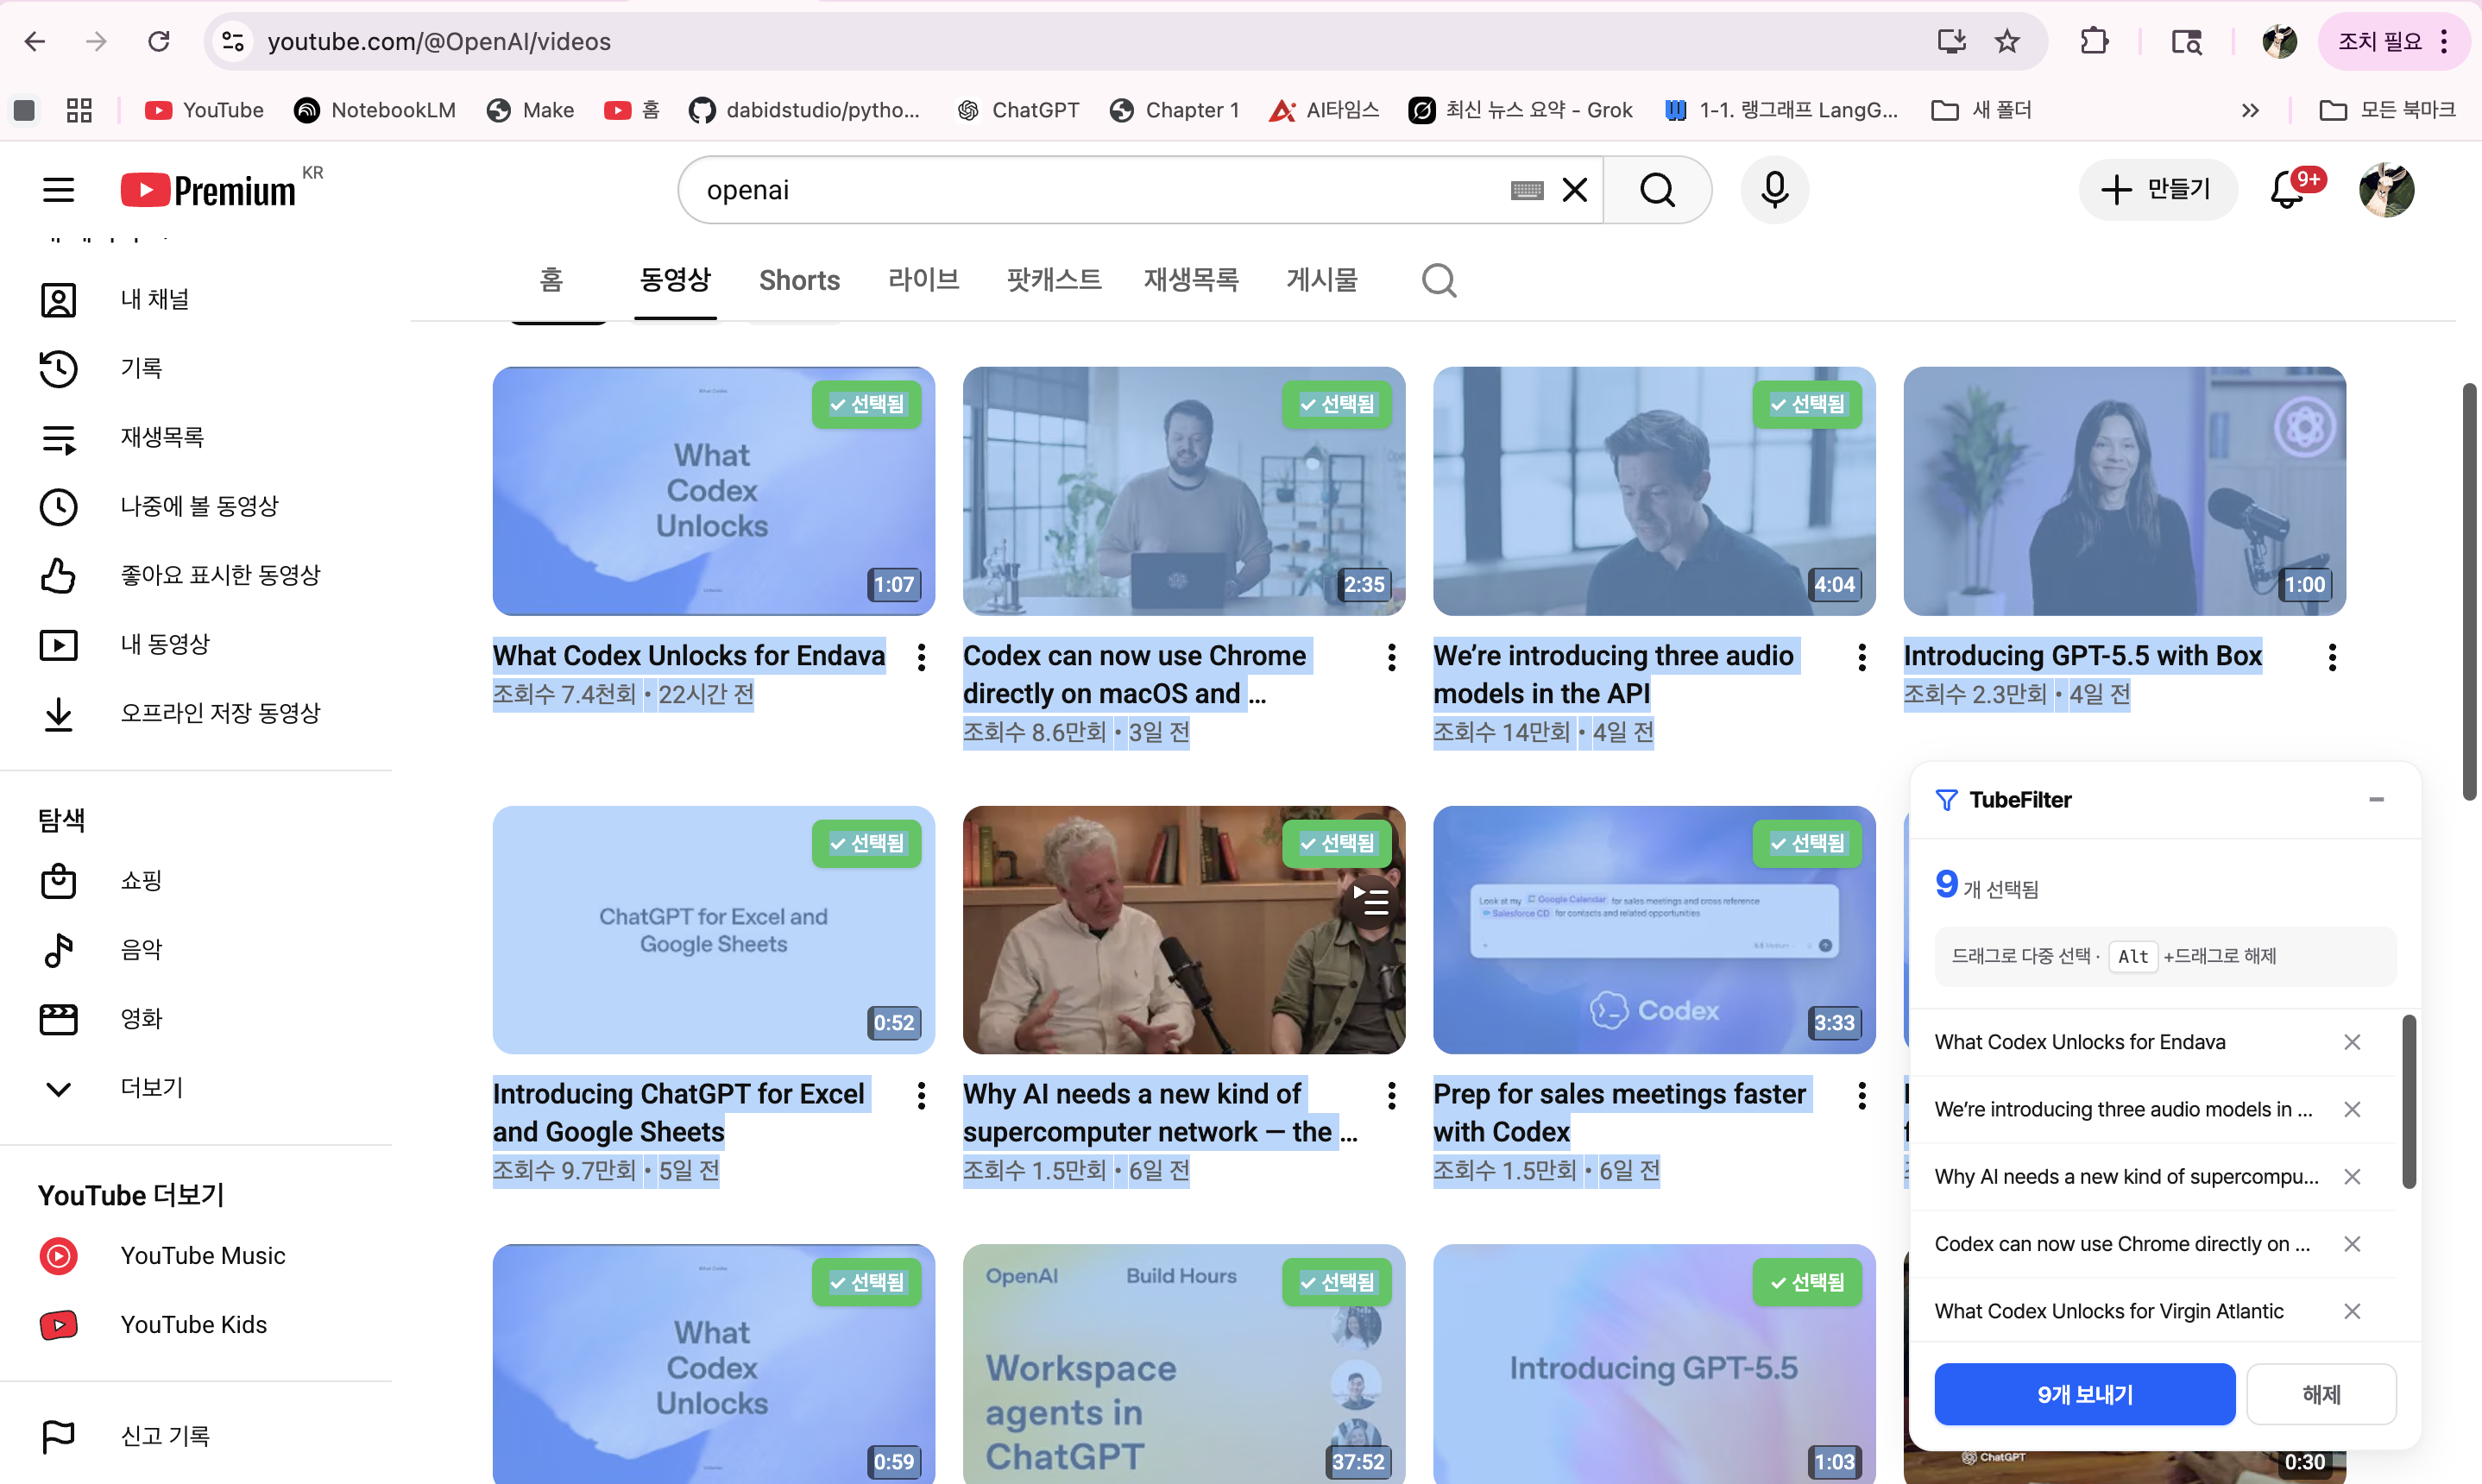Open more options for three audio models video
The height and width of the screenshot is (1484, 2482).
(1861, 657)
